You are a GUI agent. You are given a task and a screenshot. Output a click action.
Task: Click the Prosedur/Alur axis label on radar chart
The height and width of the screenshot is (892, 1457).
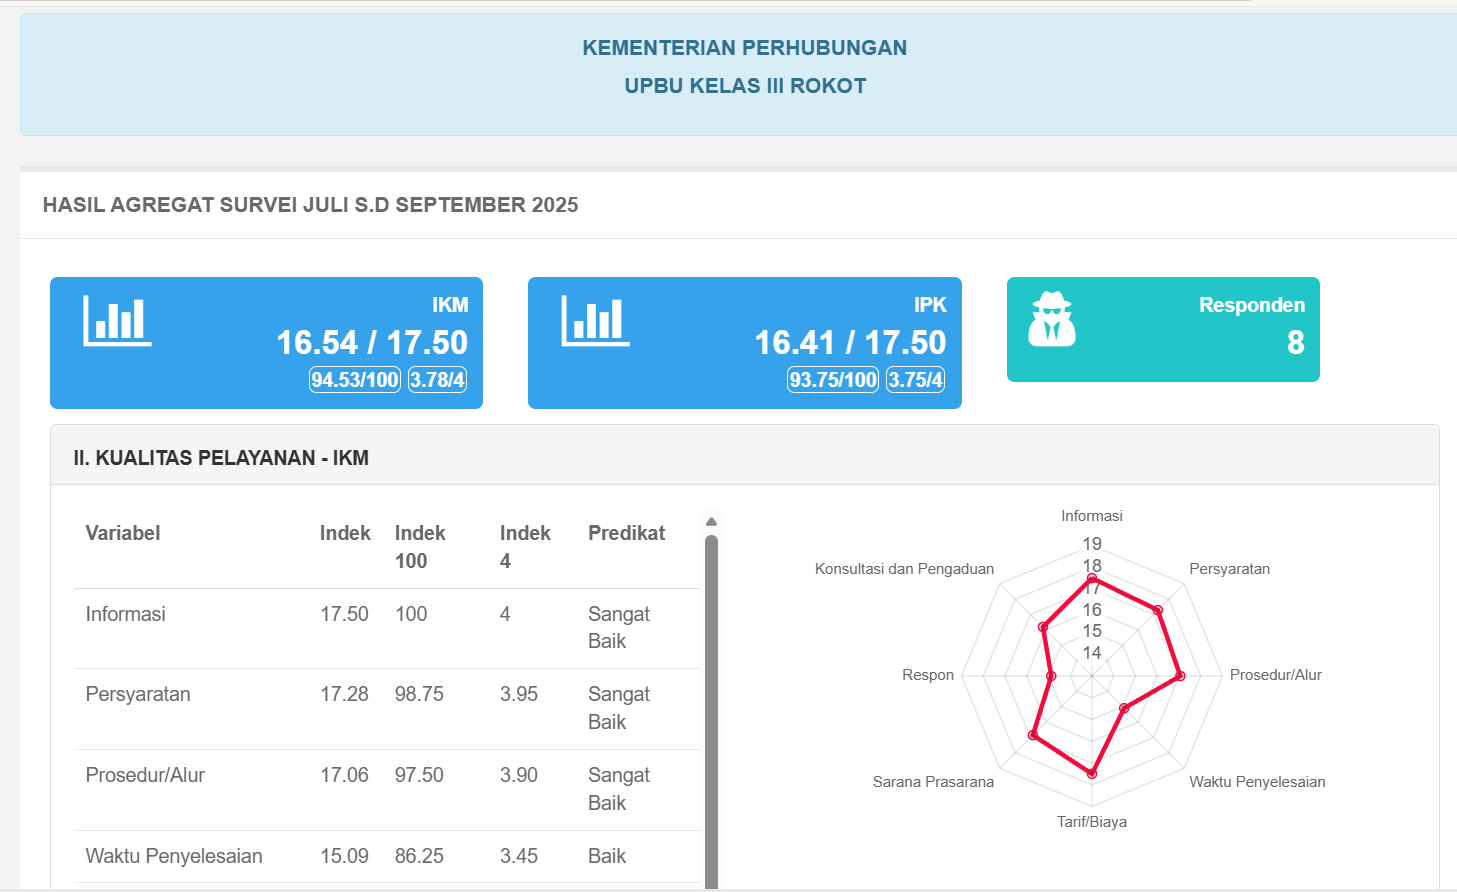click(x=1276, y=675)
